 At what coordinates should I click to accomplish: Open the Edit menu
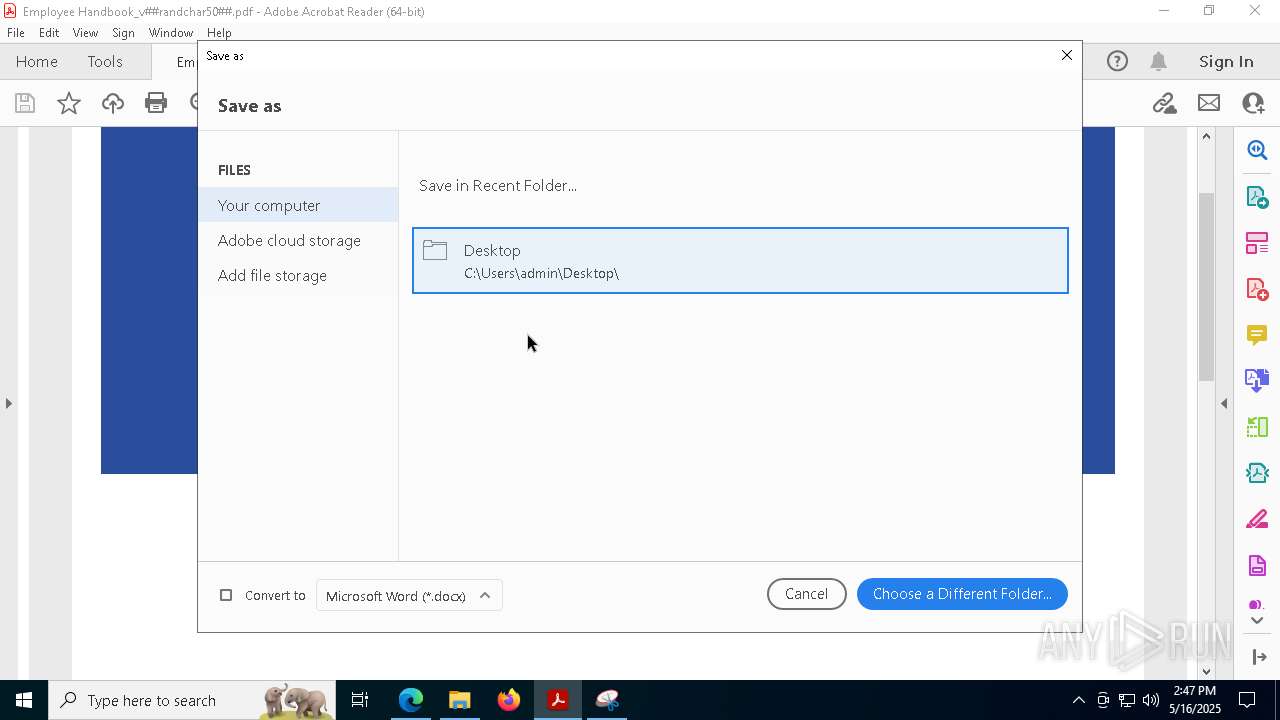coord(49,32)
